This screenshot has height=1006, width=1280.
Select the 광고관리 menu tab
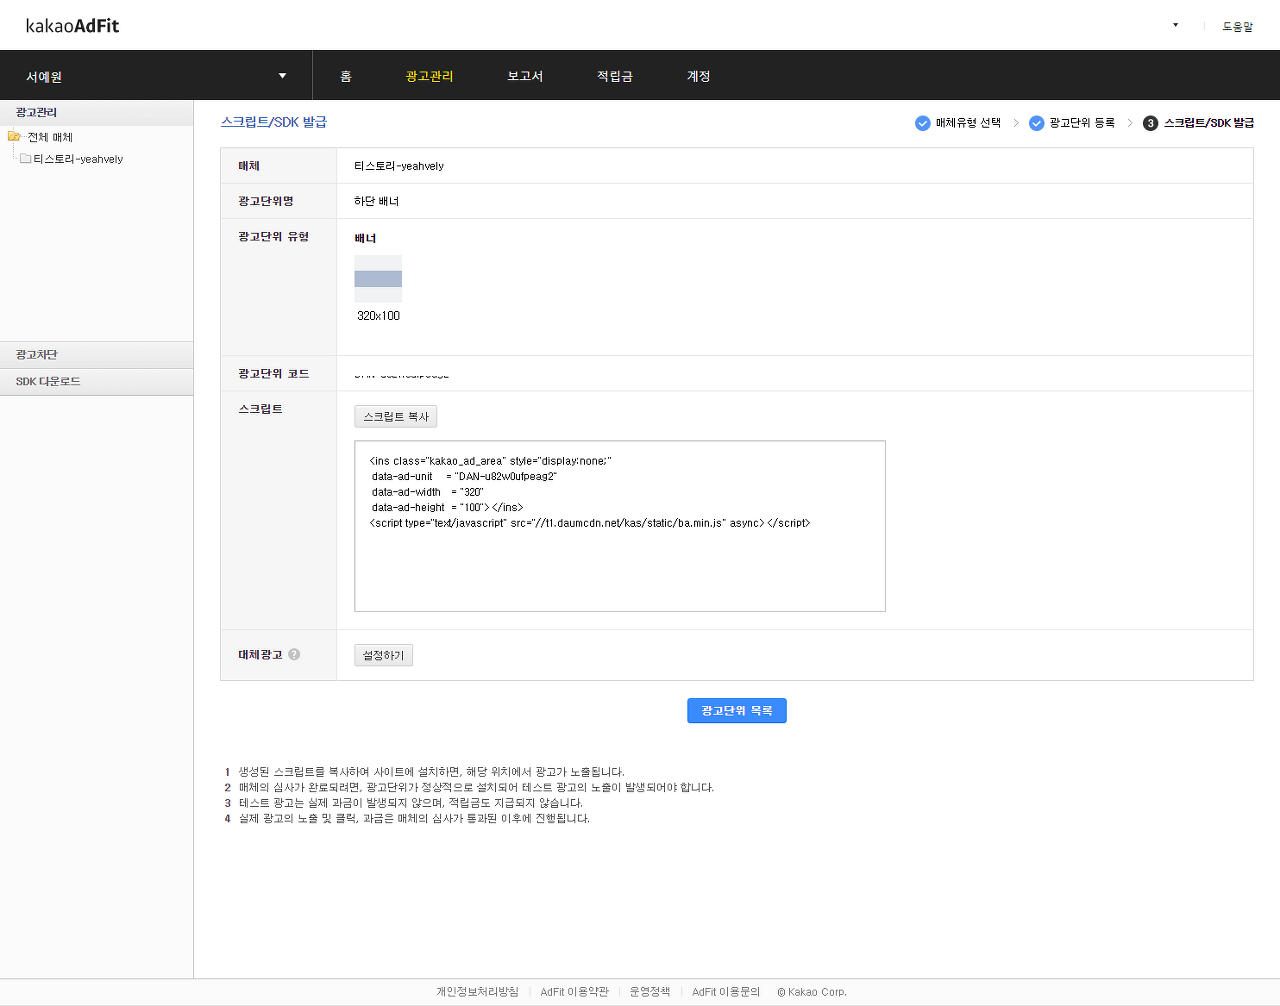[x=429, y=76]
